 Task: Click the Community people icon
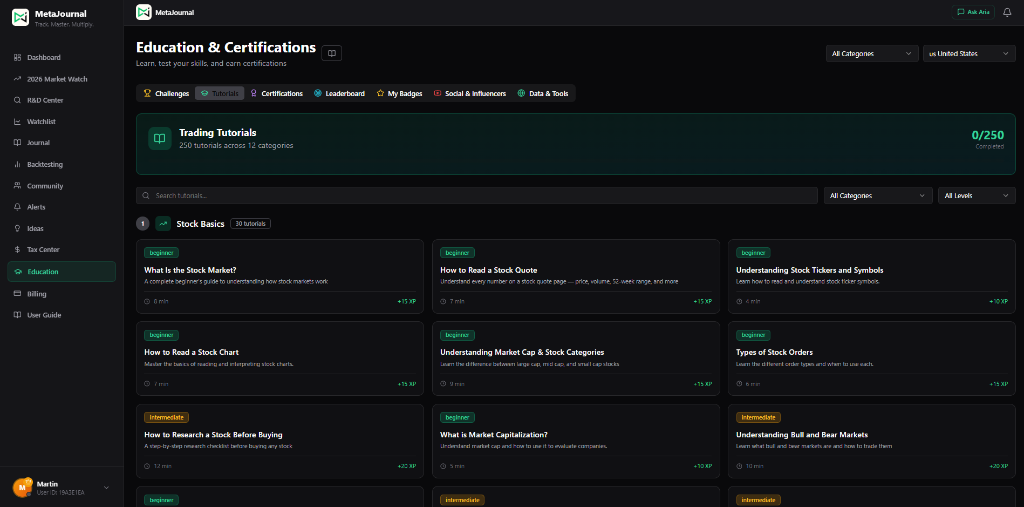tap(18, 186)
